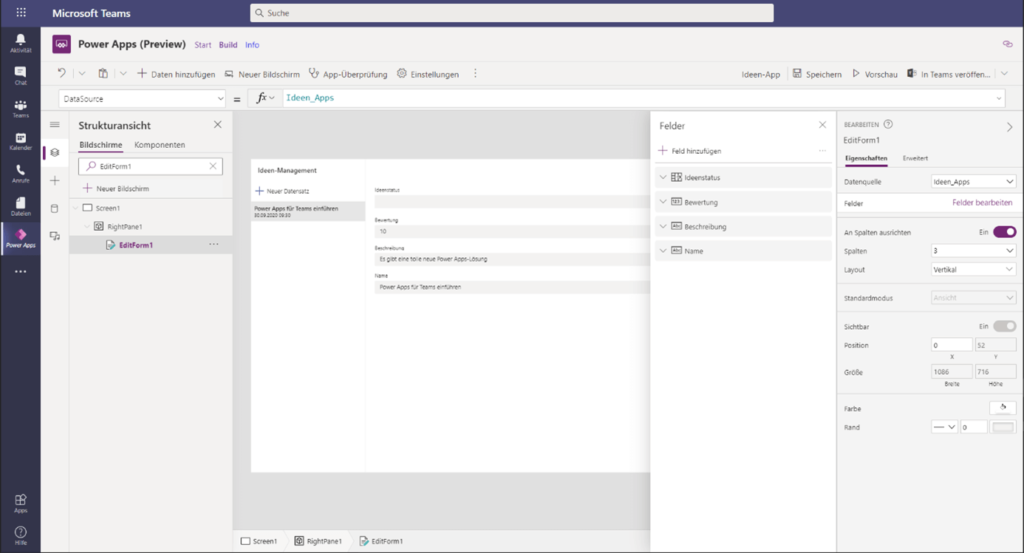
Task: Open EditForm1 more options ellipsis
Action: pos(214,244)
